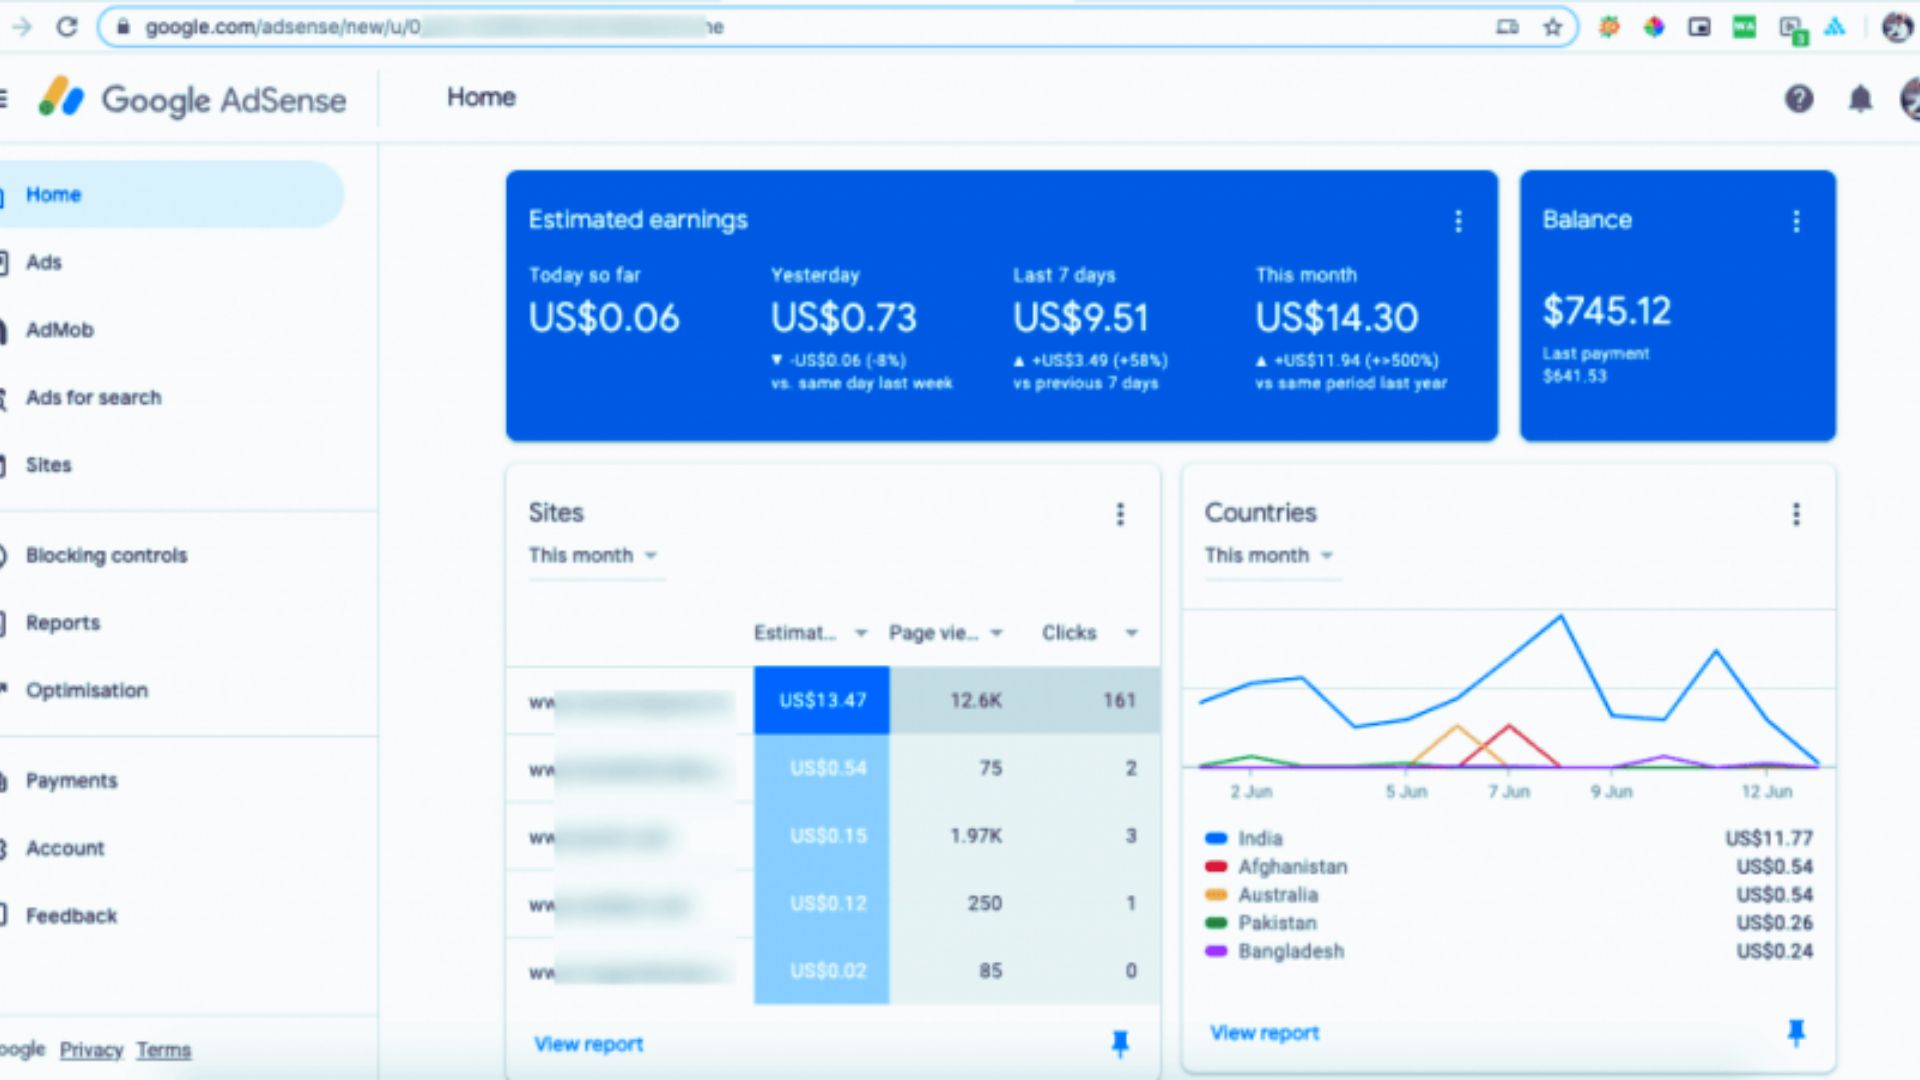Click the US$13.47 earnings cell
This screenshot has height=1080, width=1920.
point(822,701)
